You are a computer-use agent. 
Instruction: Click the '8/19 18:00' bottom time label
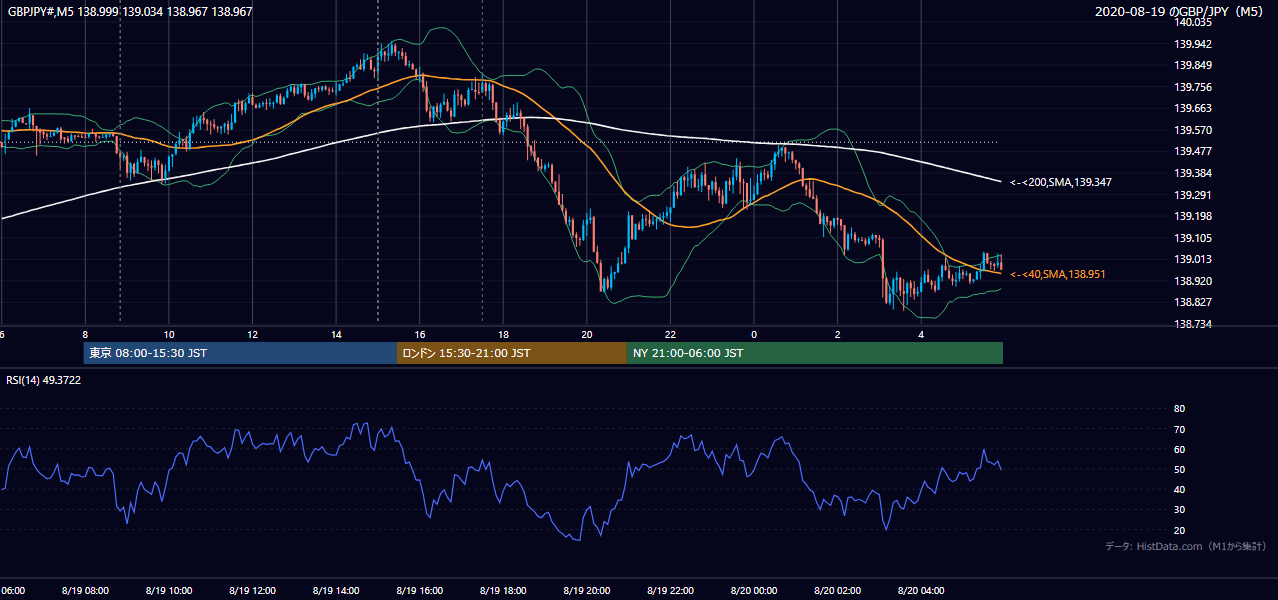click(x=503, y=591)
